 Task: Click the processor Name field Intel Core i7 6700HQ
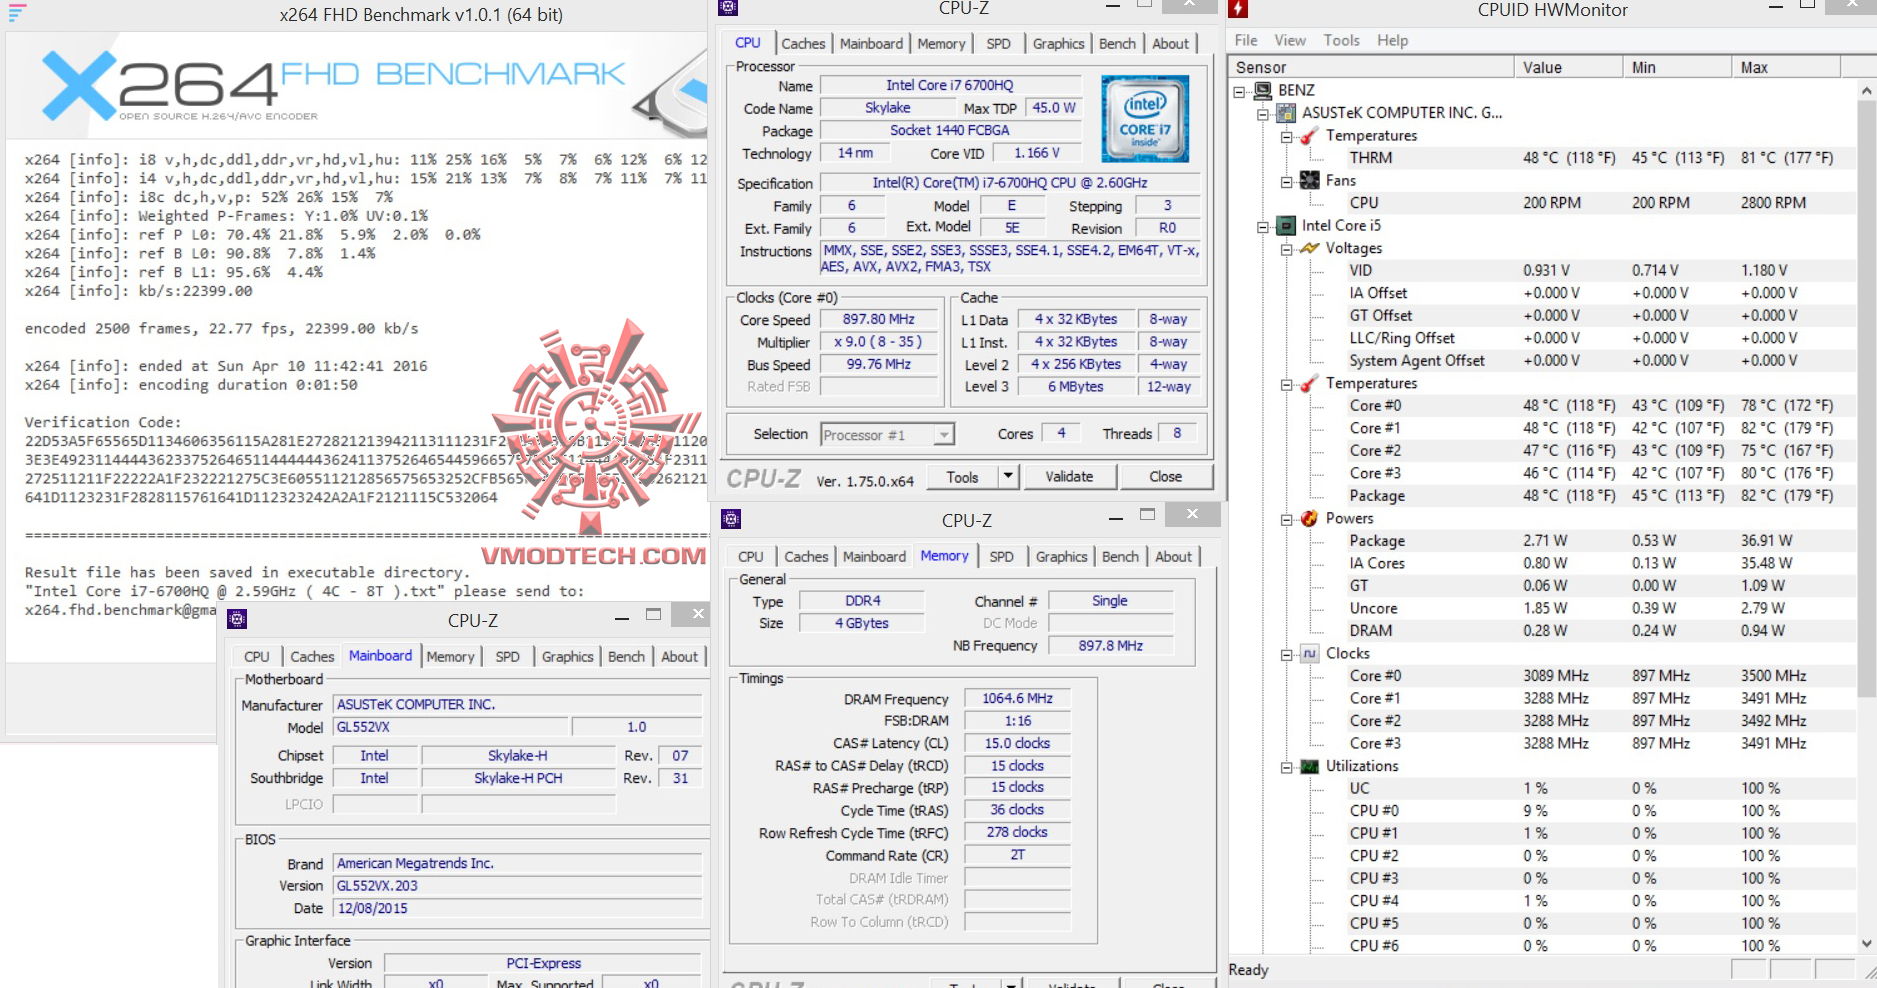(x=950, y=86)
